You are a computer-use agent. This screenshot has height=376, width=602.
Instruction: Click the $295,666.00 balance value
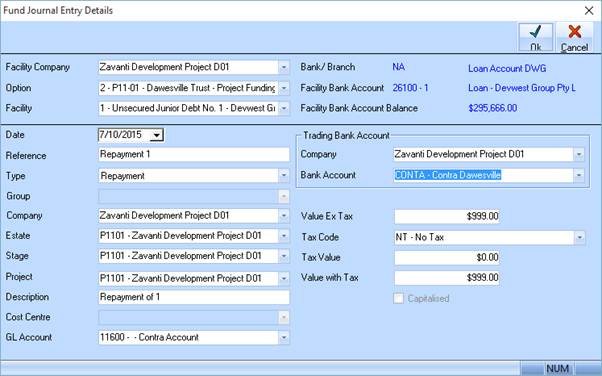tap(493, 108)
